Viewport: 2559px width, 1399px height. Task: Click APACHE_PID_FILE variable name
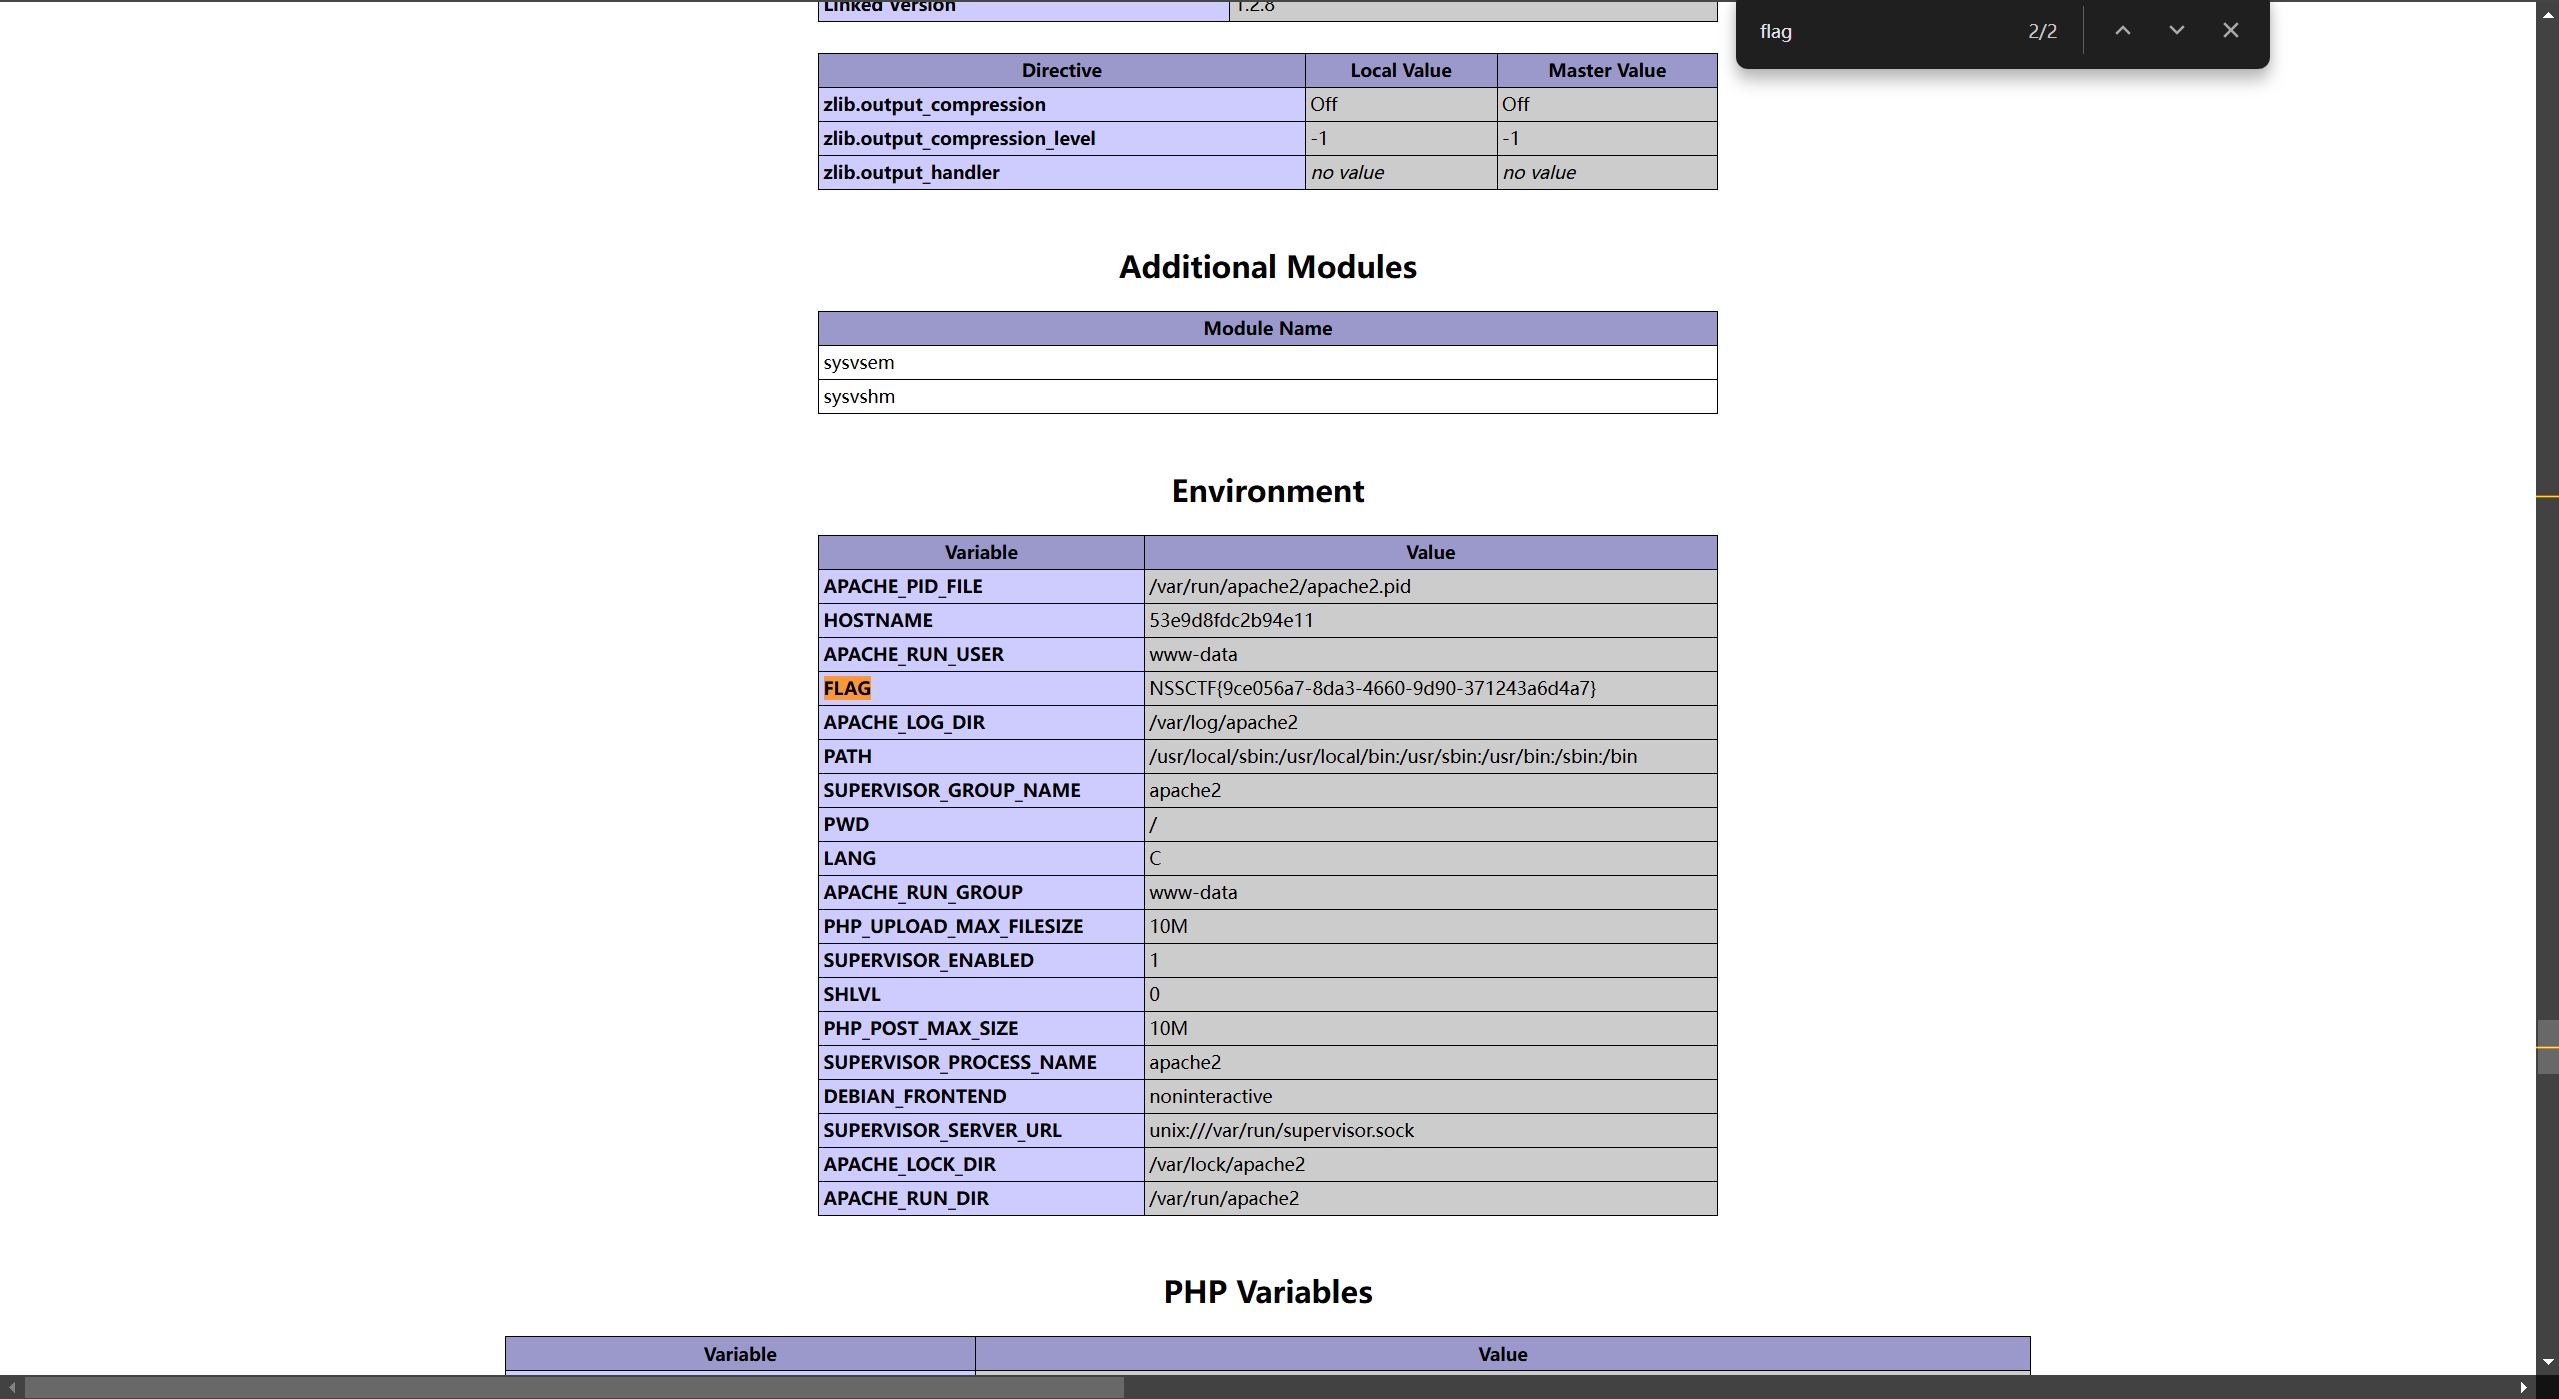click(903, 586)
